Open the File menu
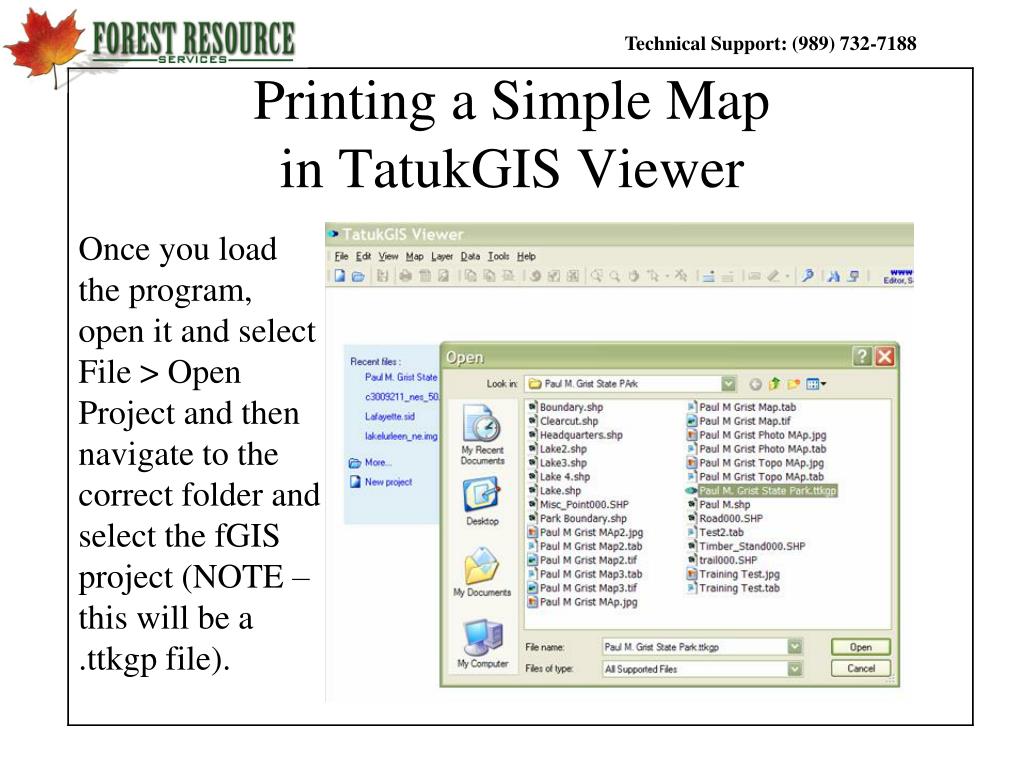1024x768 pixels. click(342, 256)
